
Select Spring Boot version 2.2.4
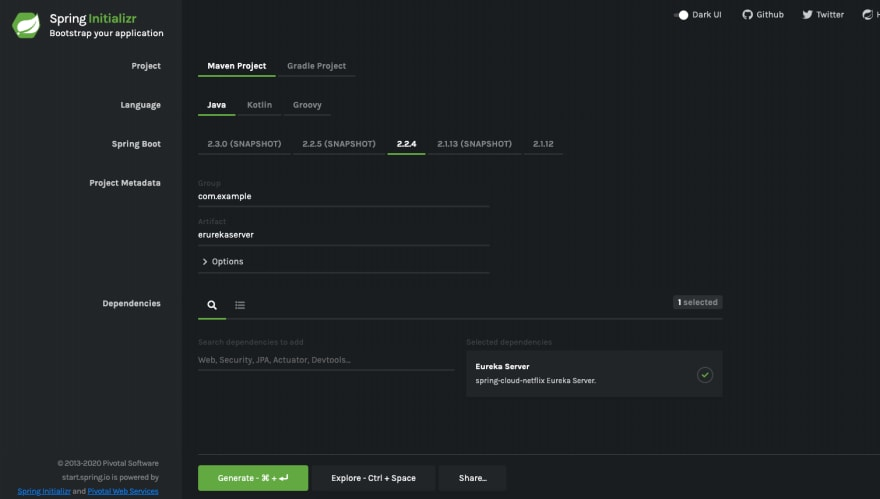406,144
